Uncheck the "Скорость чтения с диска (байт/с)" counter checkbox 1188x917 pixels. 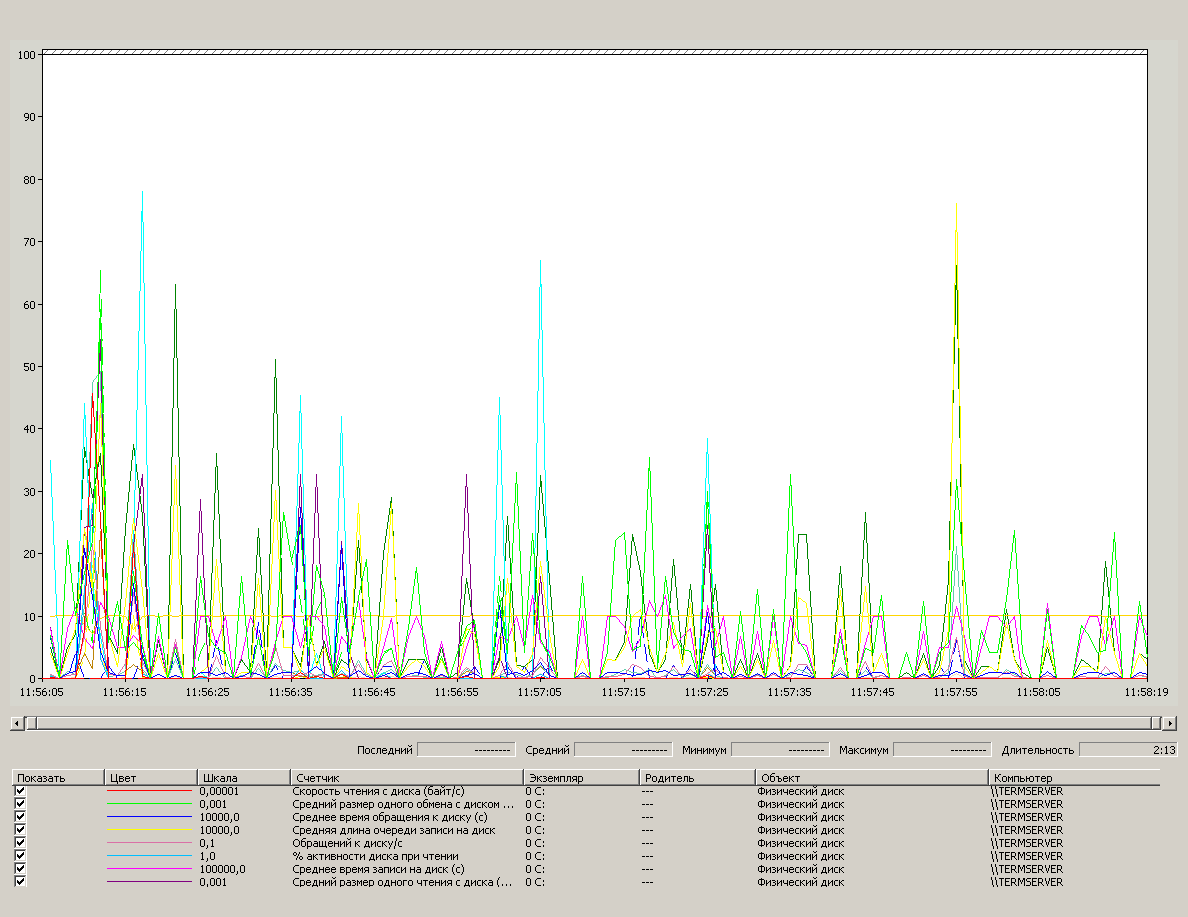(x=20, y=791)
